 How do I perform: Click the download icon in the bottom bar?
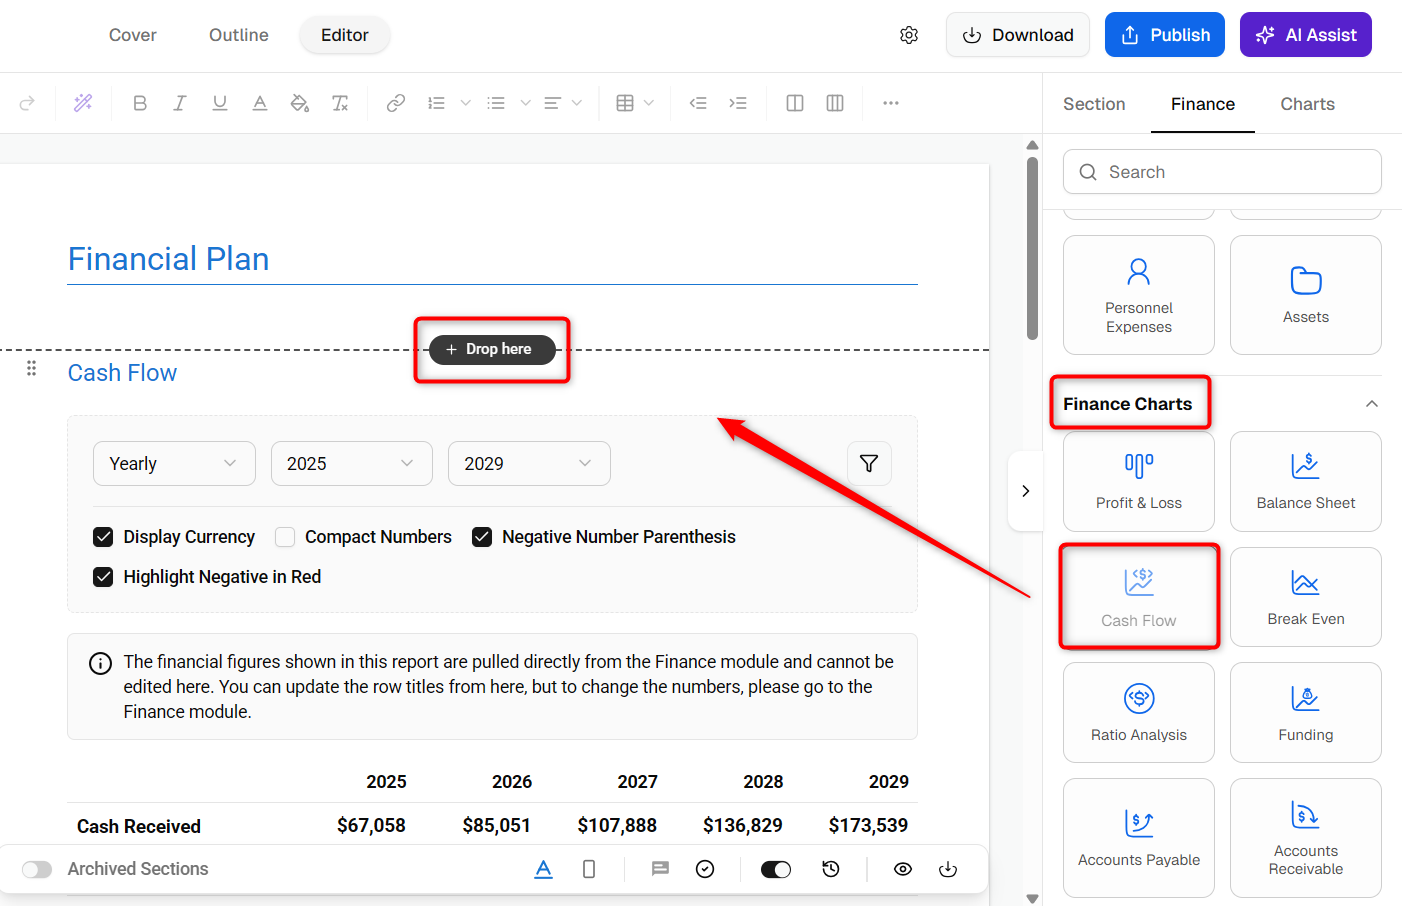coord(948,869)
